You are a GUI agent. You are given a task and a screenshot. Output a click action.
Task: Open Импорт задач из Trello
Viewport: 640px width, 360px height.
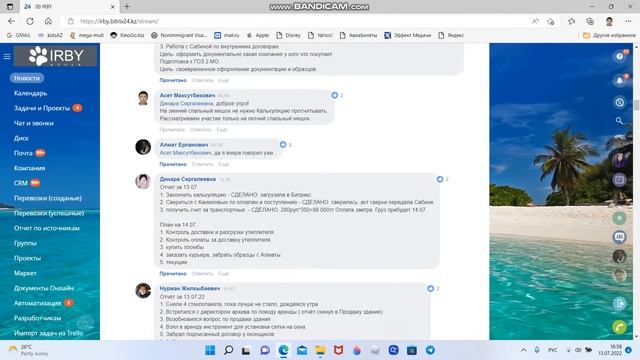(49, 333)
